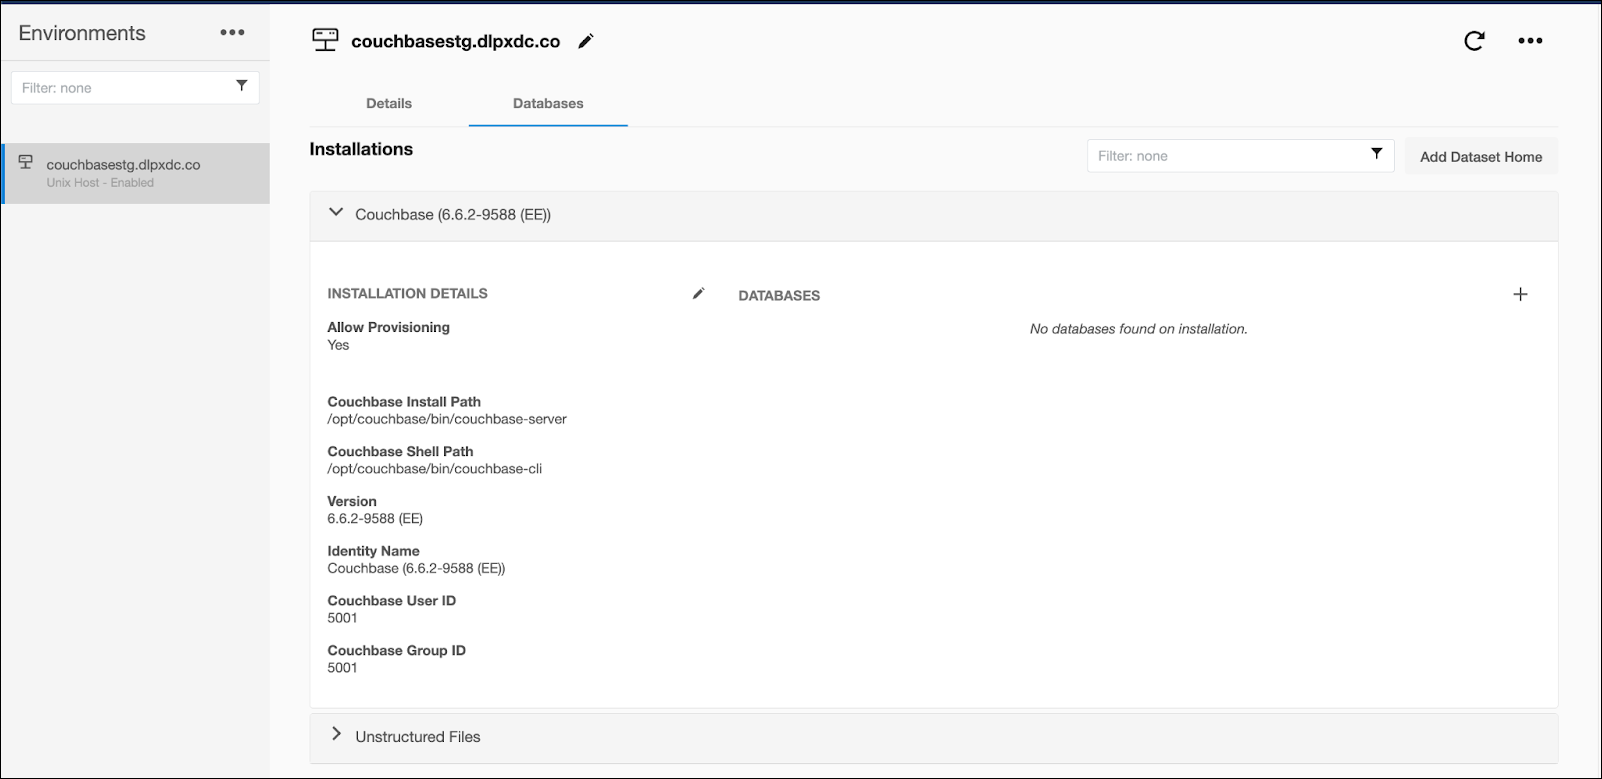The width and height of the screenshot is (1602, 779).
Task: Open the top-right environment actions ellipsis menu
Action: [1530, 41]
